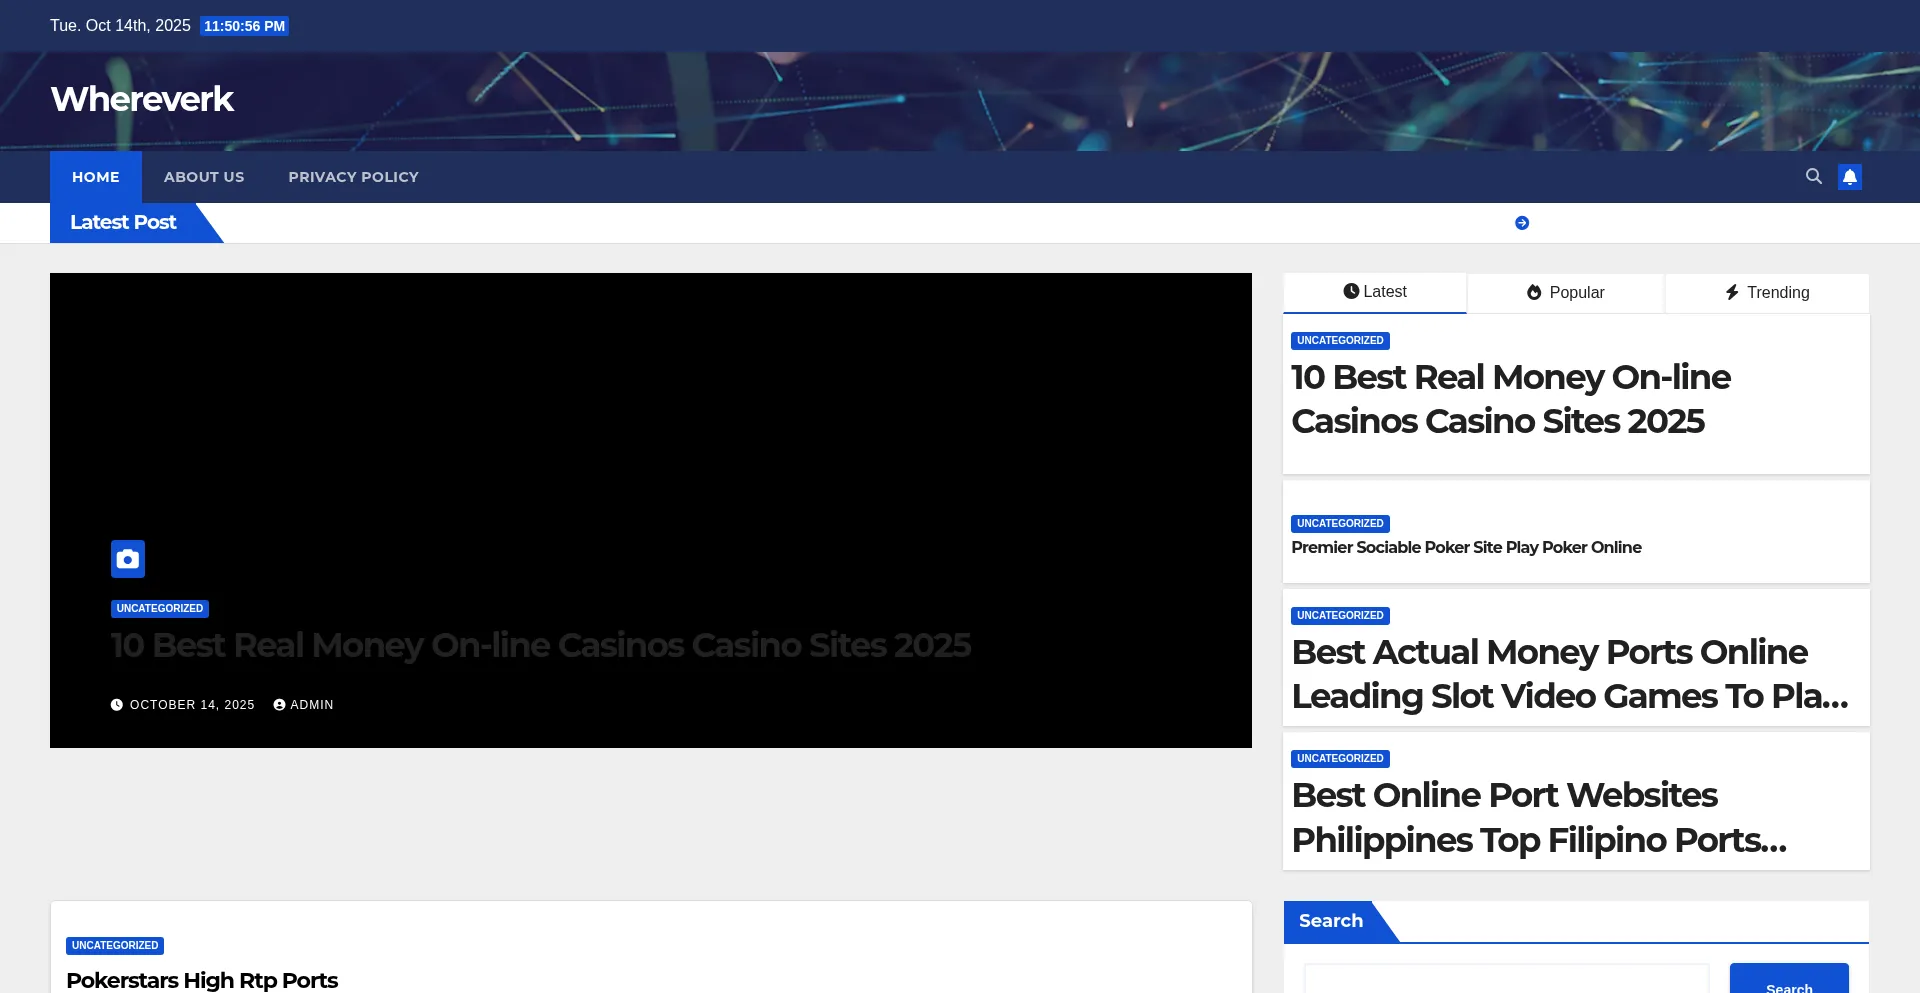Click the clock icon beside October 14 date
Image resolution: width=1920 pixels, height=993 pixels.
tap(117, 705)
